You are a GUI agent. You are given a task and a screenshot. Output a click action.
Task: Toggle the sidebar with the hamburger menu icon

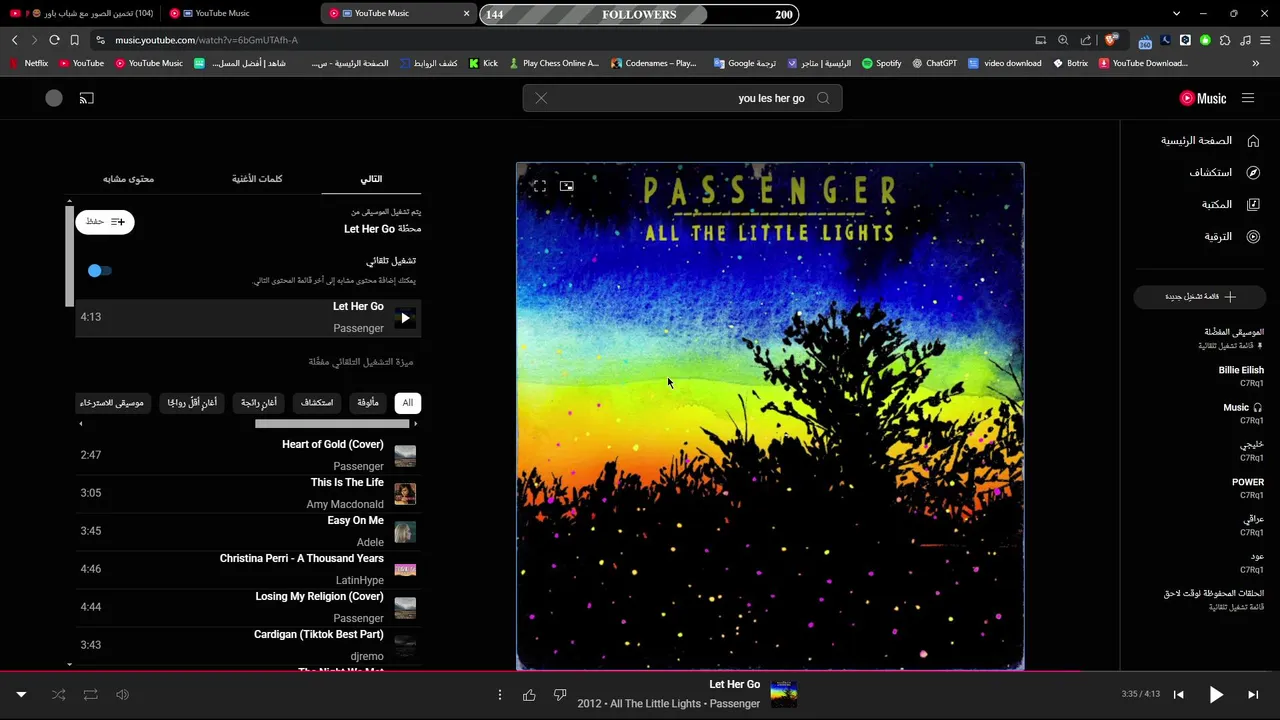(1248, 98)
